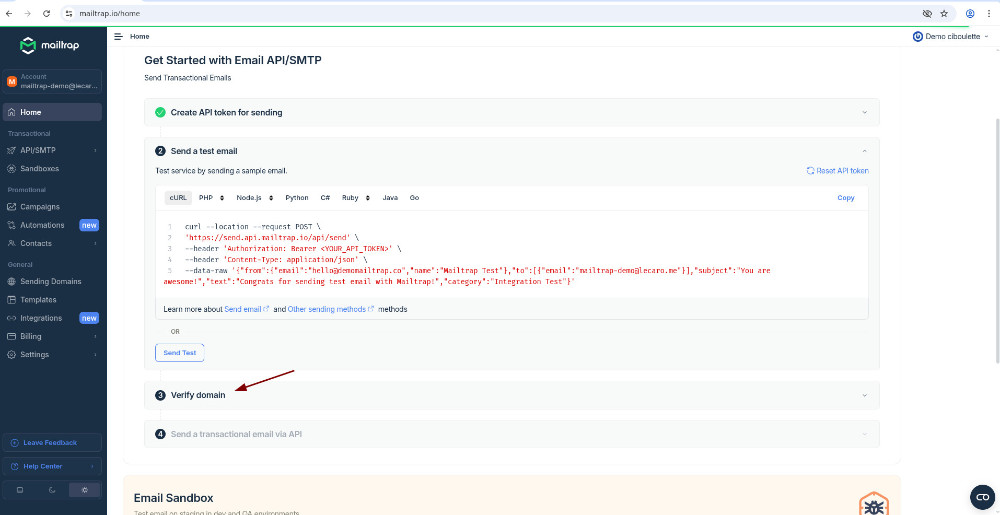Click the sidebar collapse hamburger icon
This screenshot has width=1000, height=515.
[118, 36]
